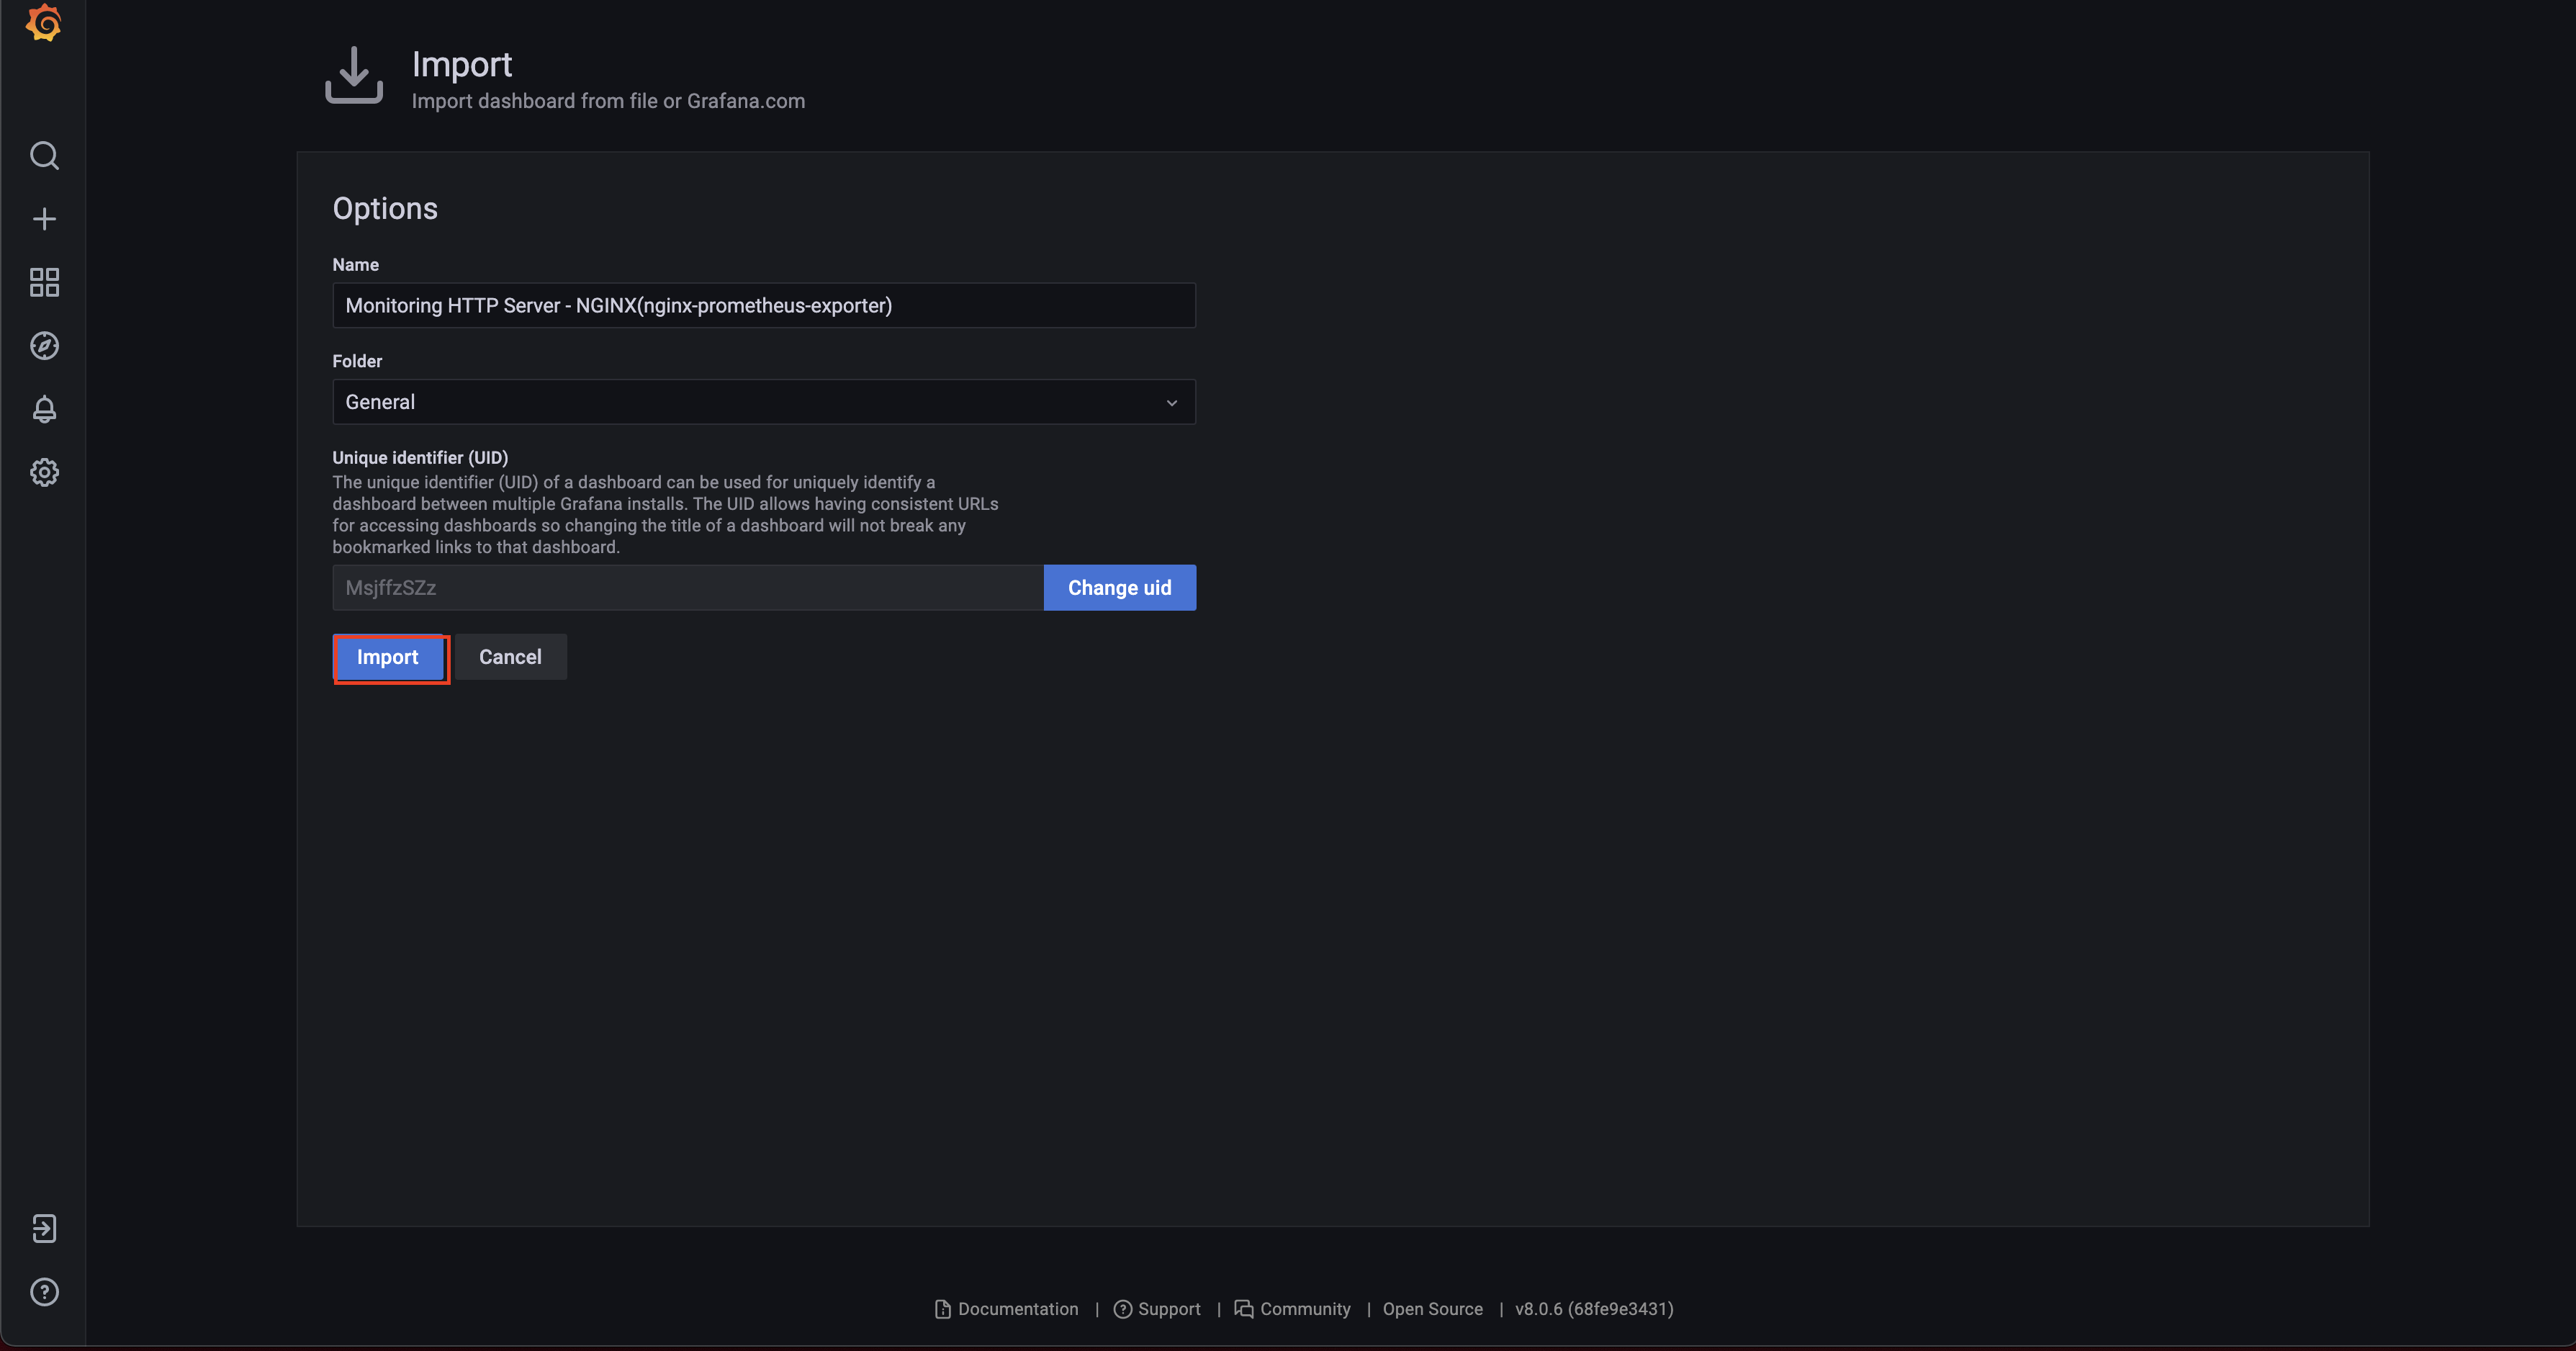Click the Change uid button

pyautogui.click(x=1119, y=588)
